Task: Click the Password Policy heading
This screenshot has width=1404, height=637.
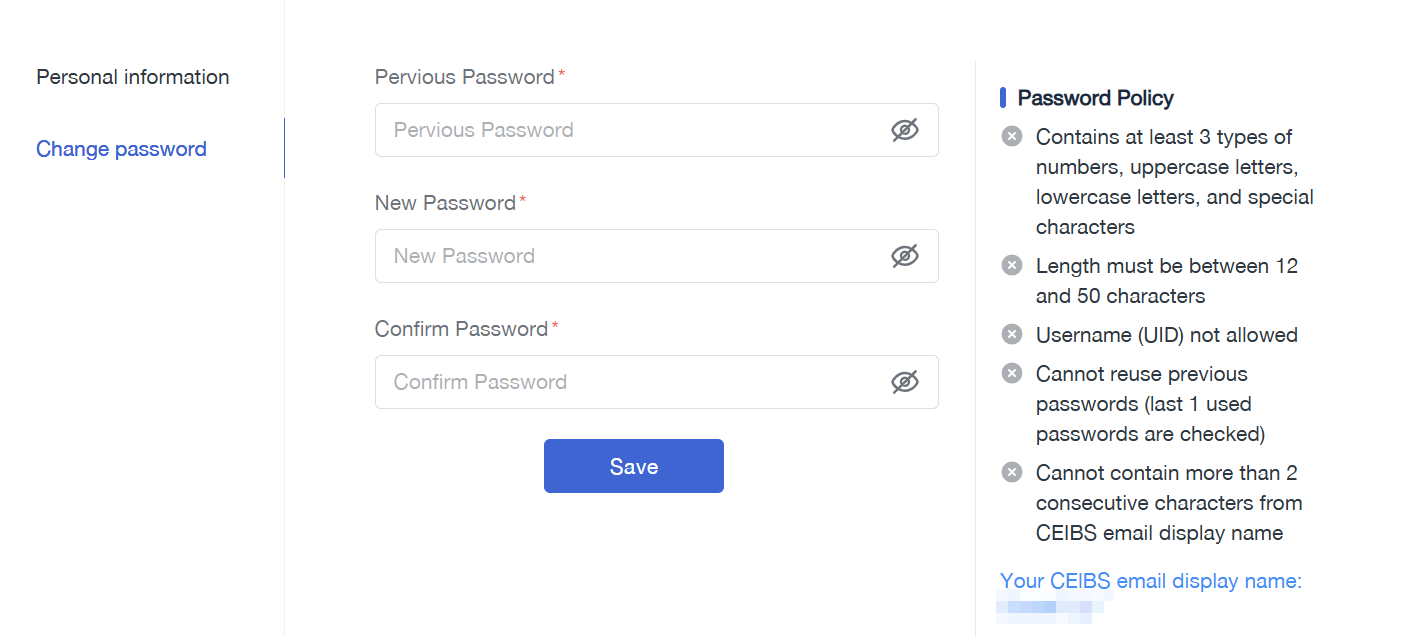Action: 1095,98
